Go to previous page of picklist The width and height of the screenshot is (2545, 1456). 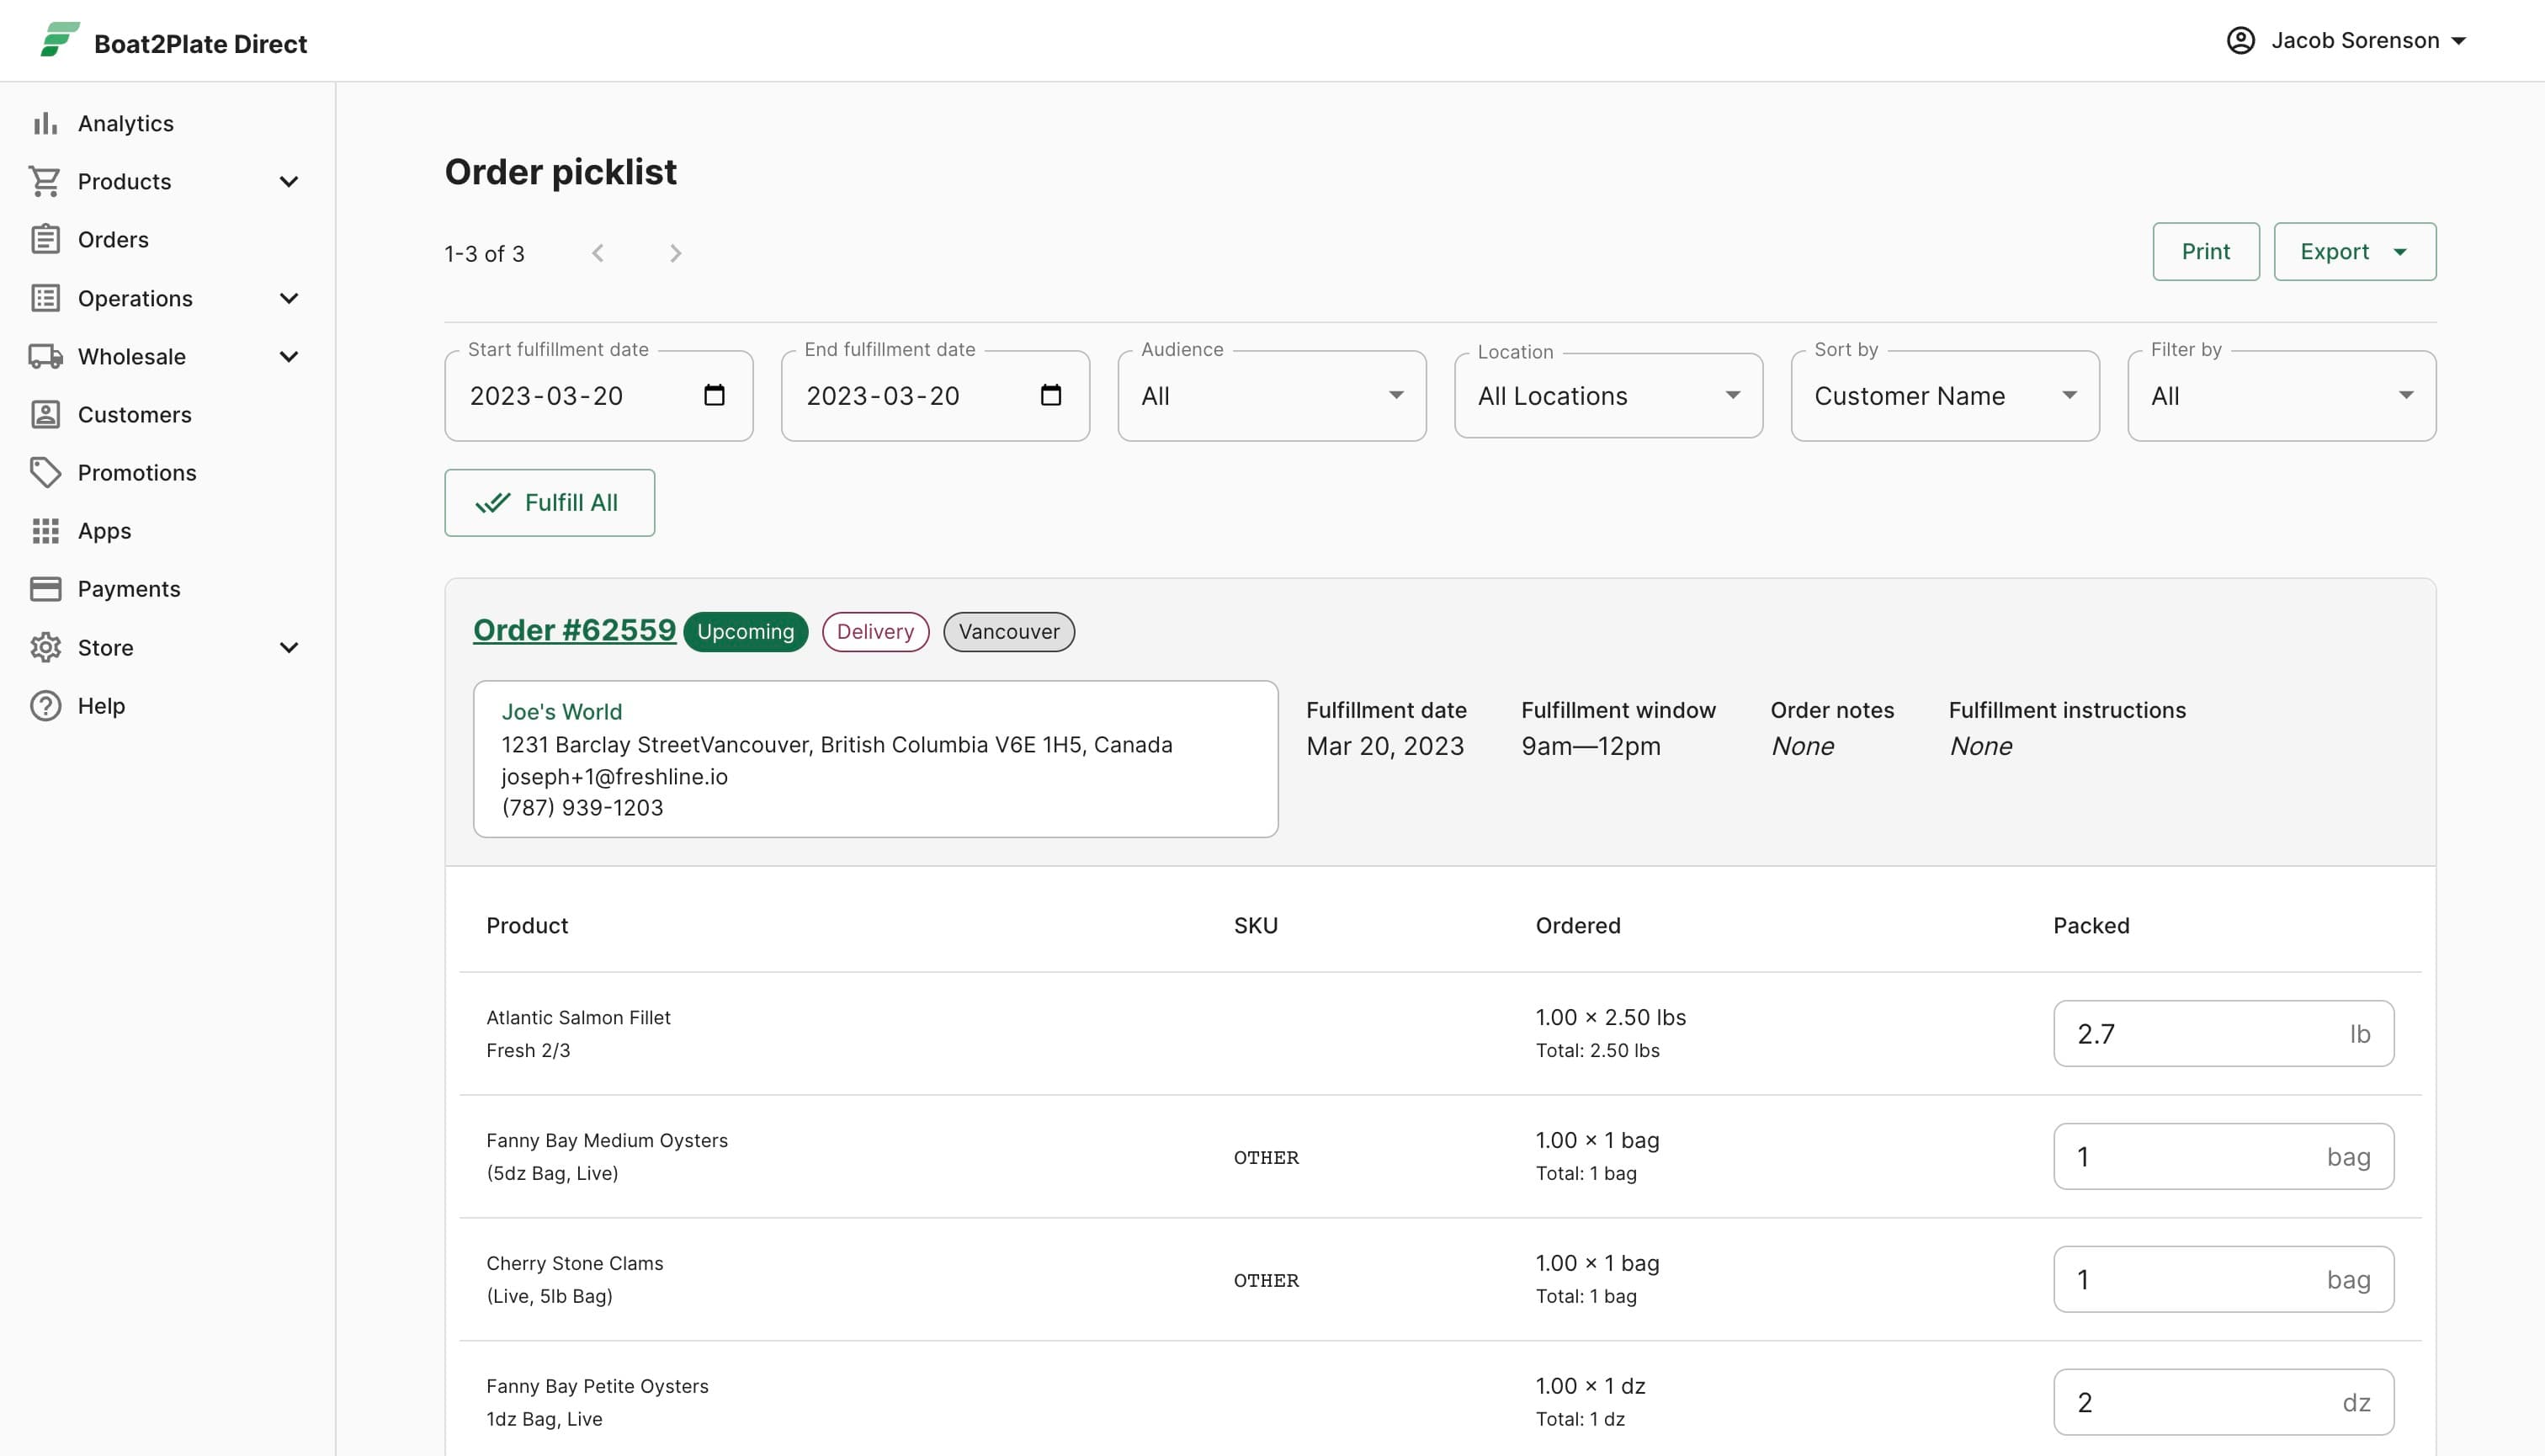point(598,253)
